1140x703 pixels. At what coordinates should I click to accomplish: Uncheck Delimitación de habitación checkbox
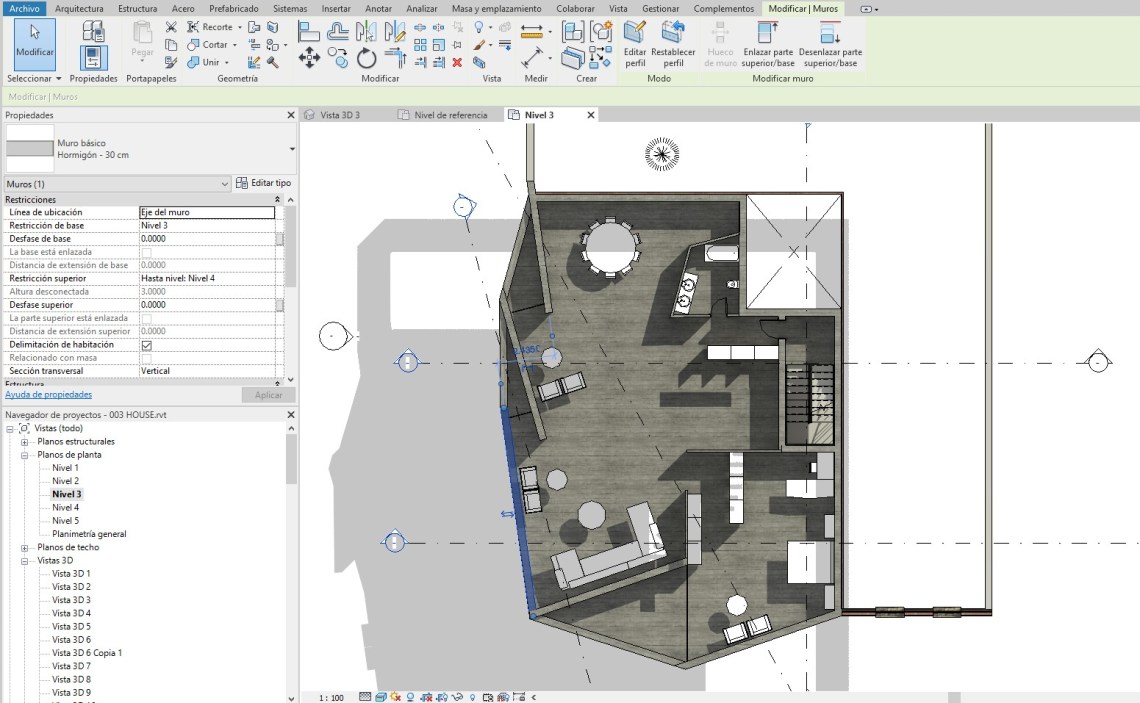(x=147, y=345)
